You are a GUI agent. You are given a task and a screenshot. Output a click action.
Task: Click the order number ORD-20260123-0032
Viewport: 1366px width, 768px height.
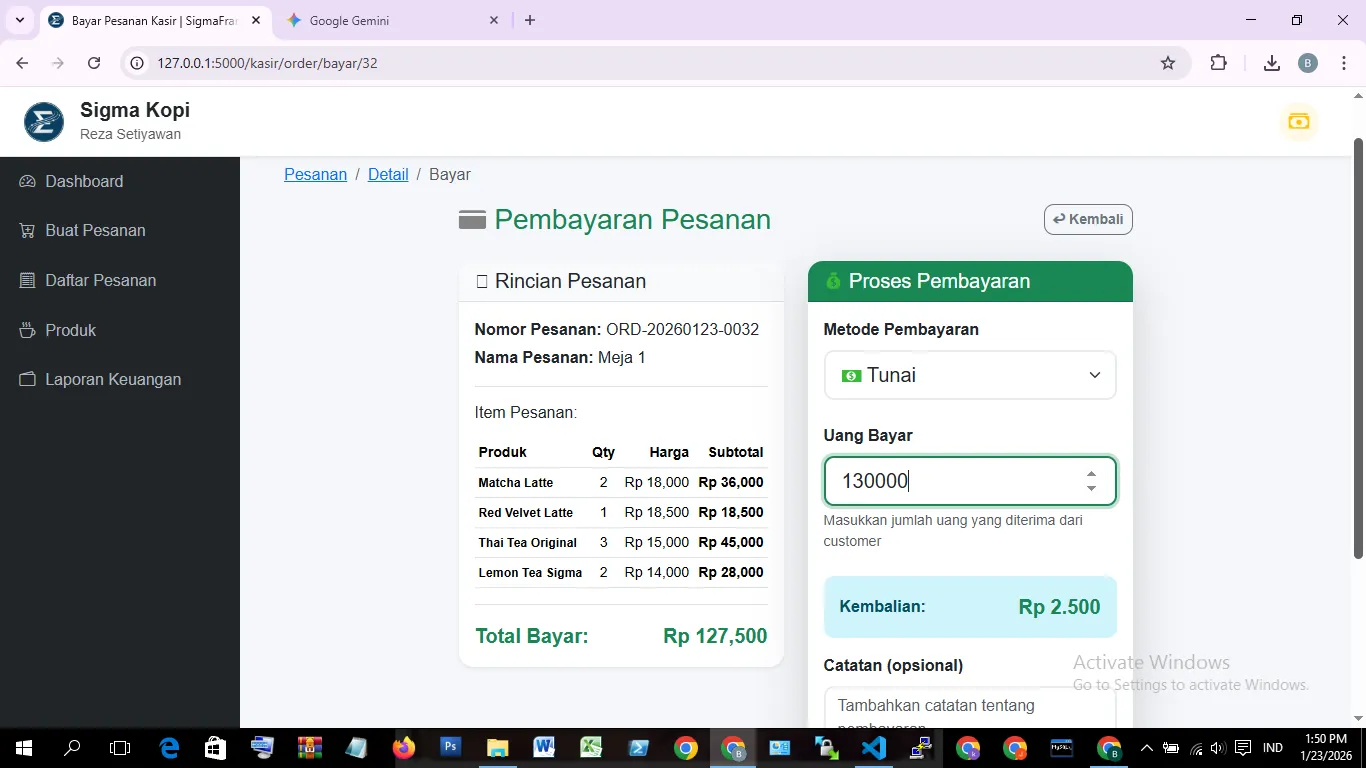tap(682, 329)
